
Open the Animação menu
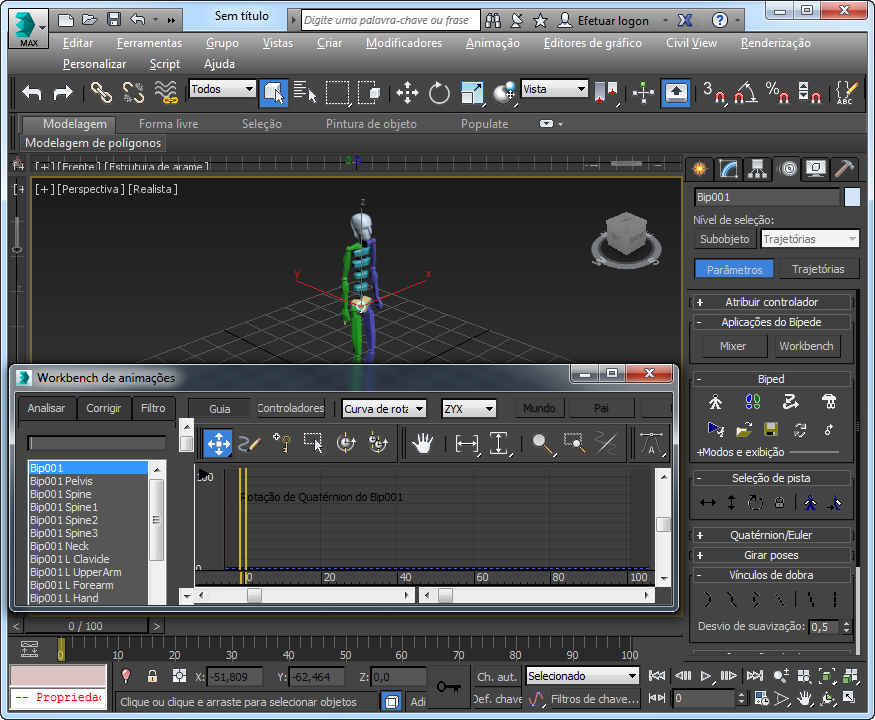(x=493, y=43)
